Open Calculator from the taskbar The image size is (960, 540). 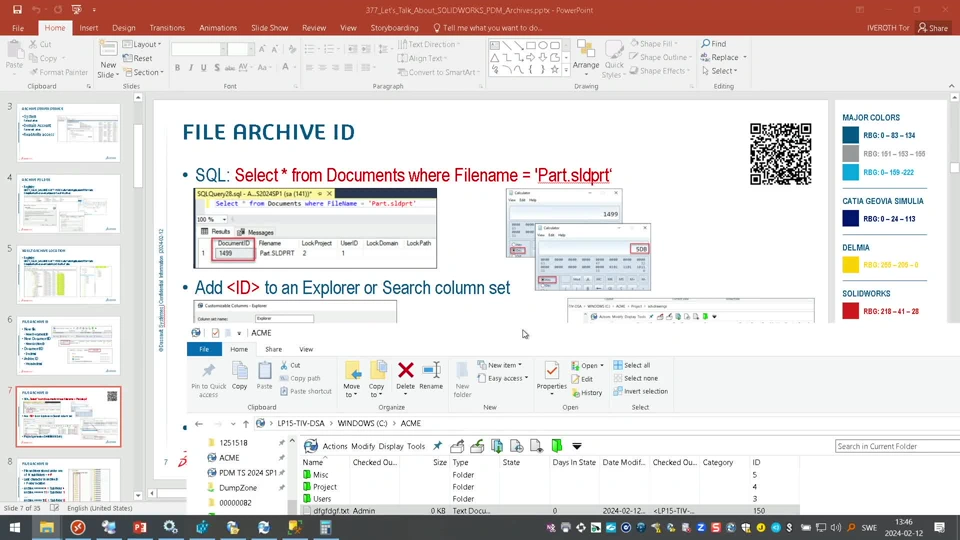point(325,527)
